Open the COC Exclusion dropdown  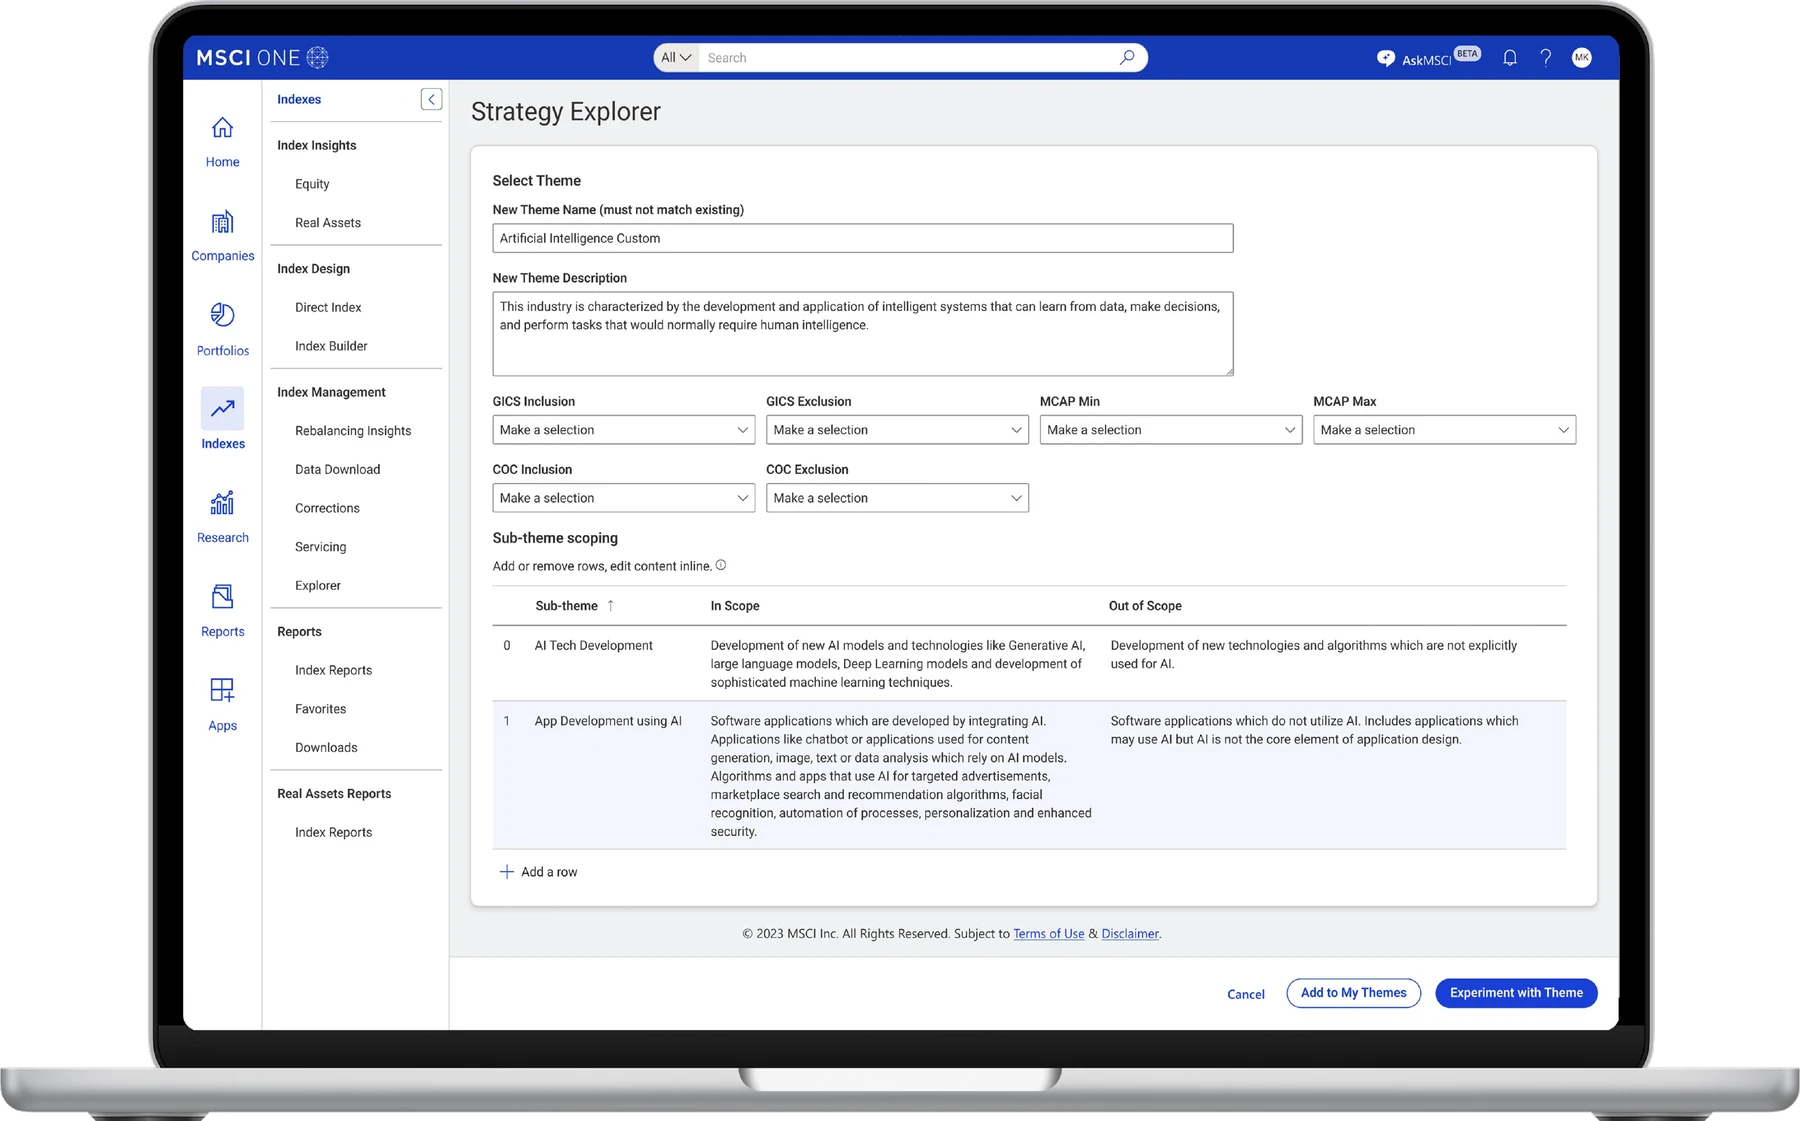point(897,498)
